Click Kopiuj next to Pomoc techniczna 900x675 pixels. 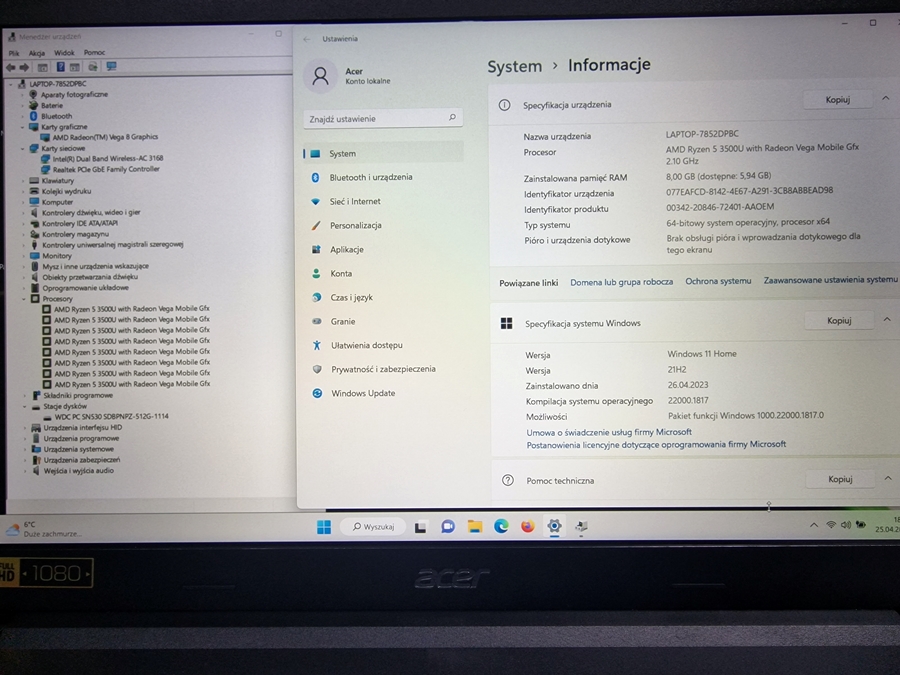tap(840, 479)
